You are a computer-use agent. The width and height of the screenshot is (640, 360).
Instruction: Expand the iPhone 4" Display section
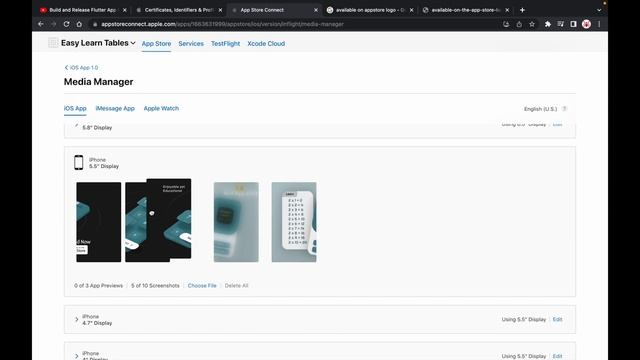tap(76, 356)
